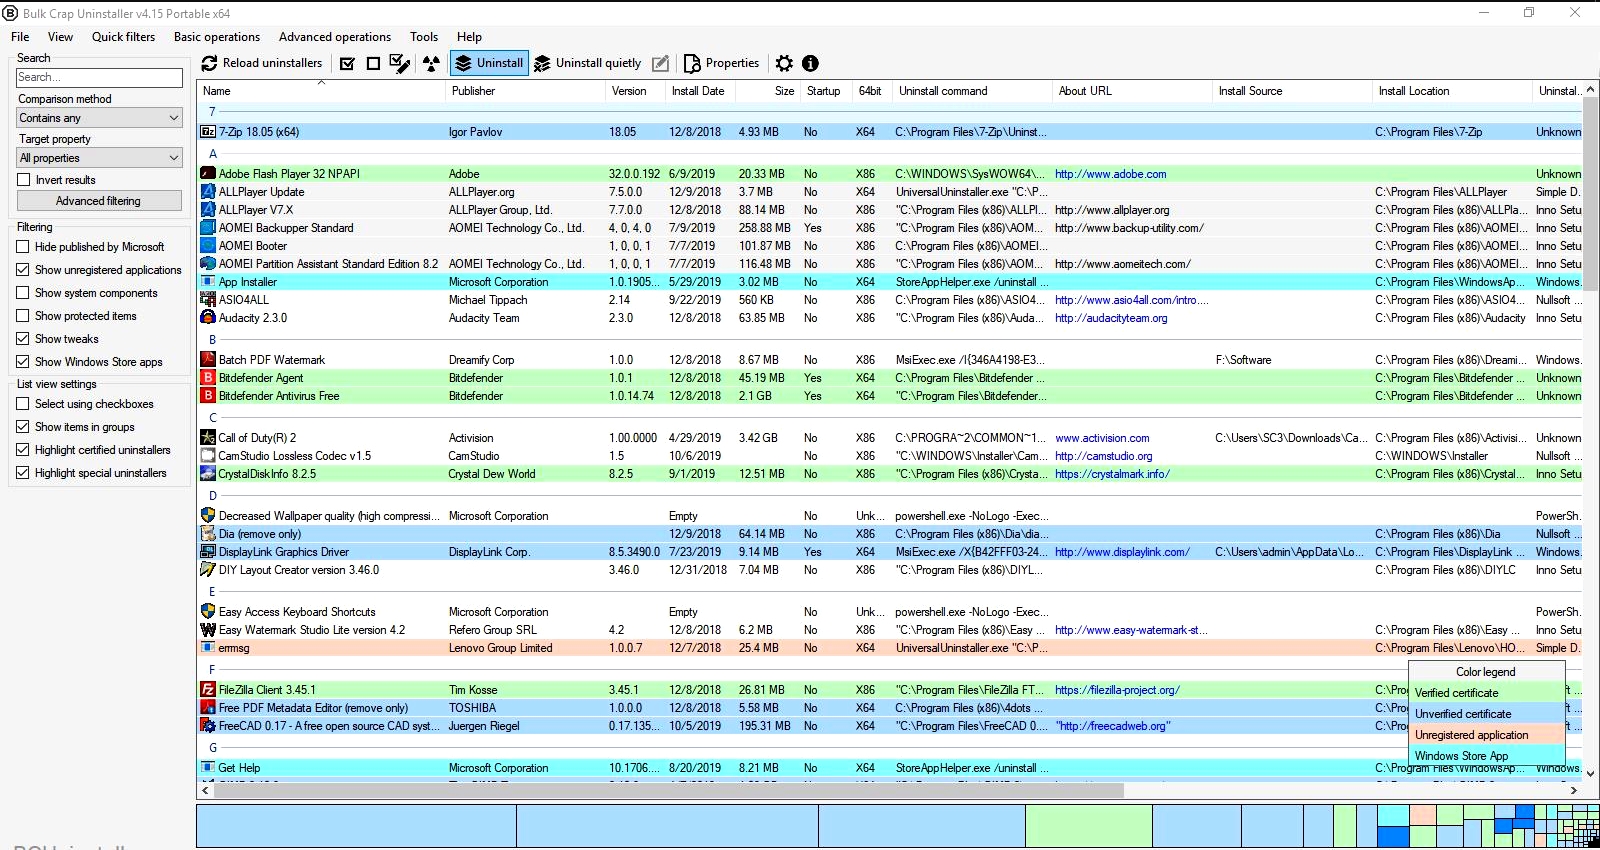
Task: Enable Hide published by Microsoft
Action: click(x=23, y=247)
